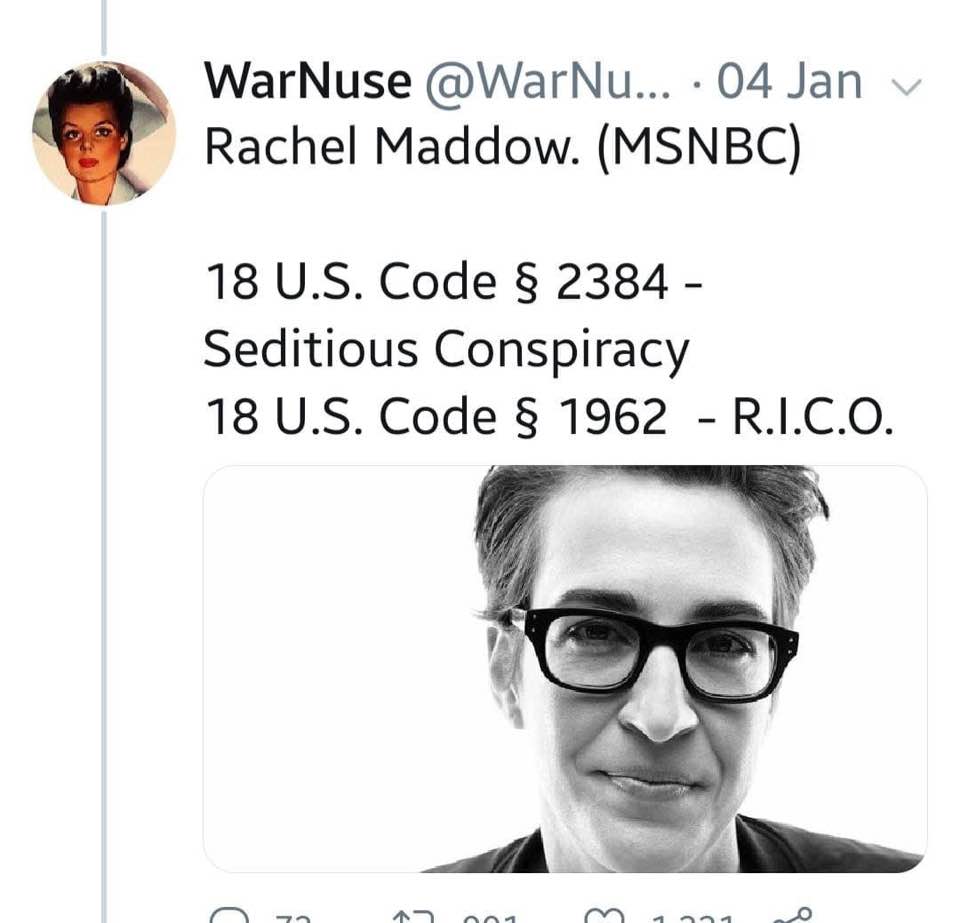Open the attached black-and-white photo
960x923 pixels.
[x=564, y=668]
